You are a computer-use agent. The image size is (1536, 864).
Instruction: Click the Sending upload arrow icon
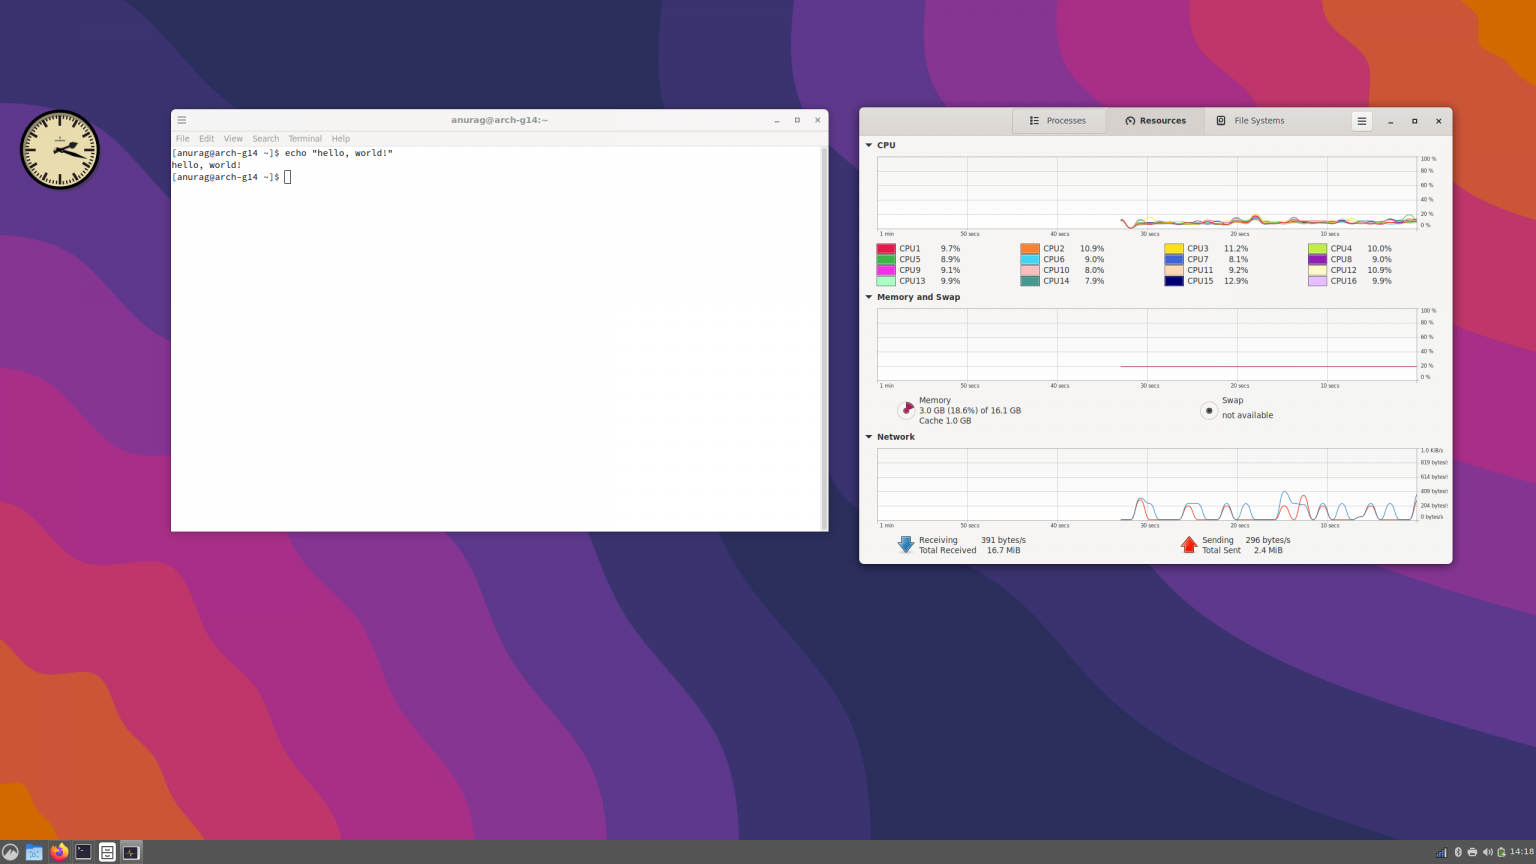pos(1188,544)
